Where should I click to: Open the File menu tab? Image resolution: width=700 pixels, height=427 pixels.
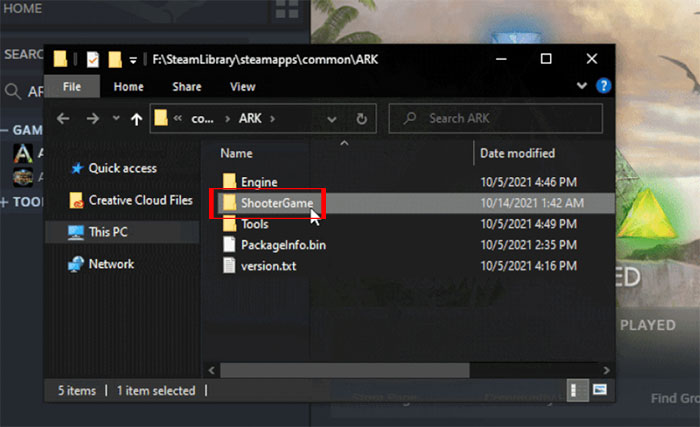(x=72, y=87)
